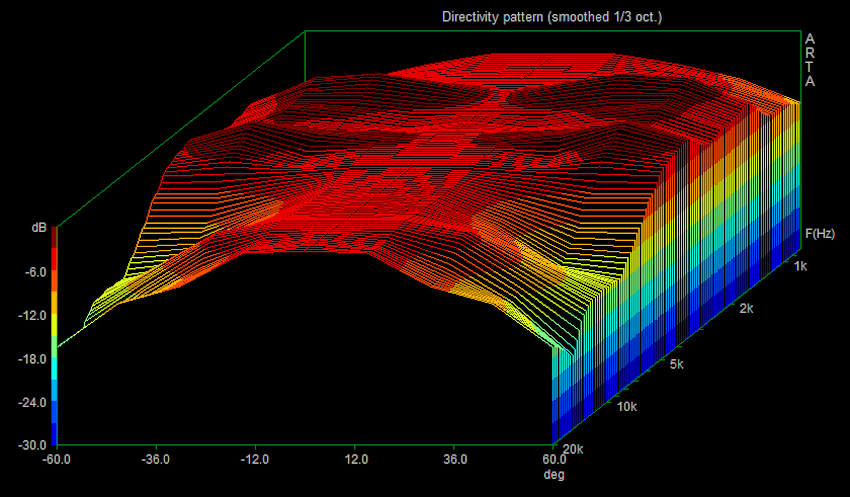Click the deg unit label
The height and width of the screenshot is (497, 850).
tap(554, 474)
